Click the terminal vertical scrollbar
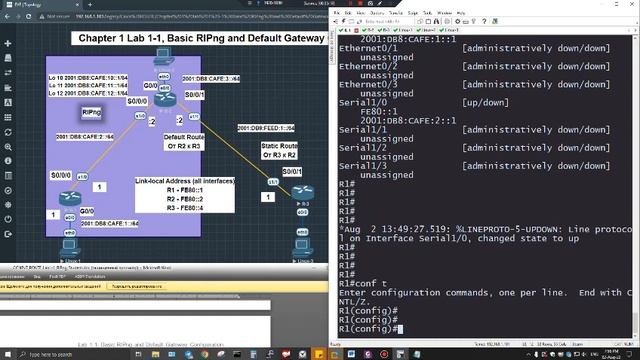Image resolution: width=640 pixels, height=360 pixels. 635,186
